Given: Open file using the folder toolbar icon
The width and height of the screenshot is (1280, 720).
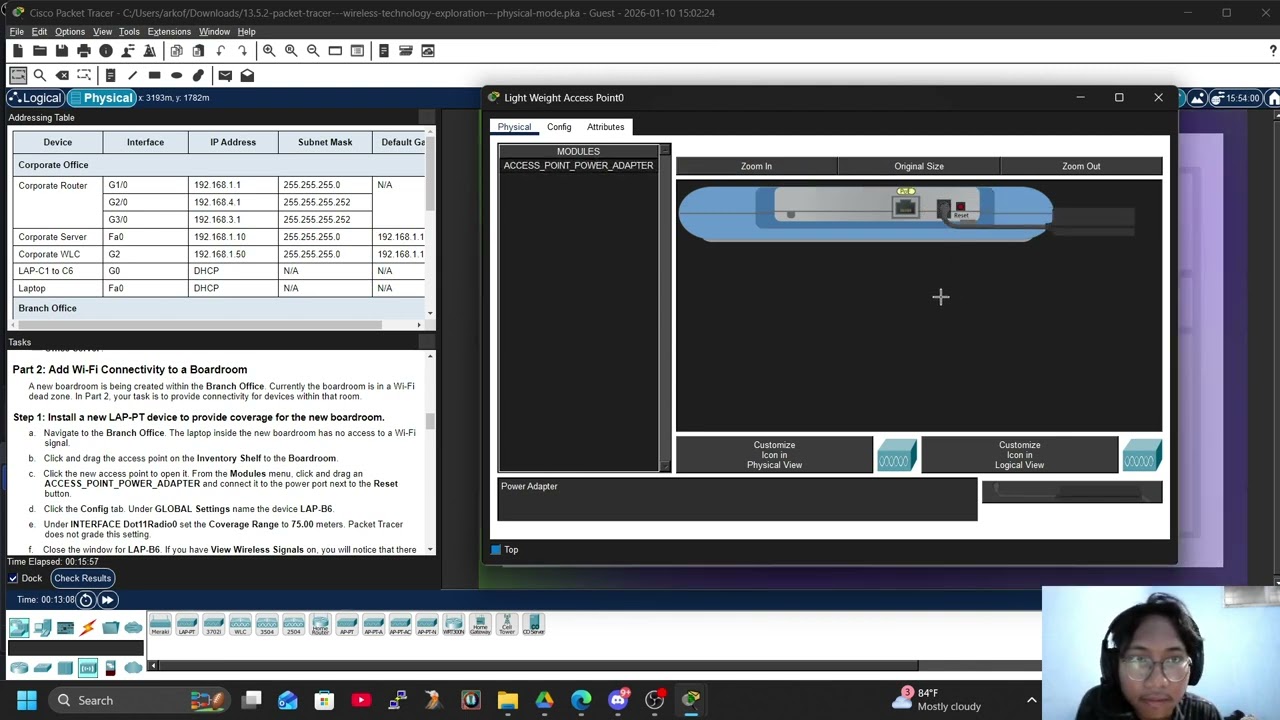Looking at the screenshot, I should [39, 51].
